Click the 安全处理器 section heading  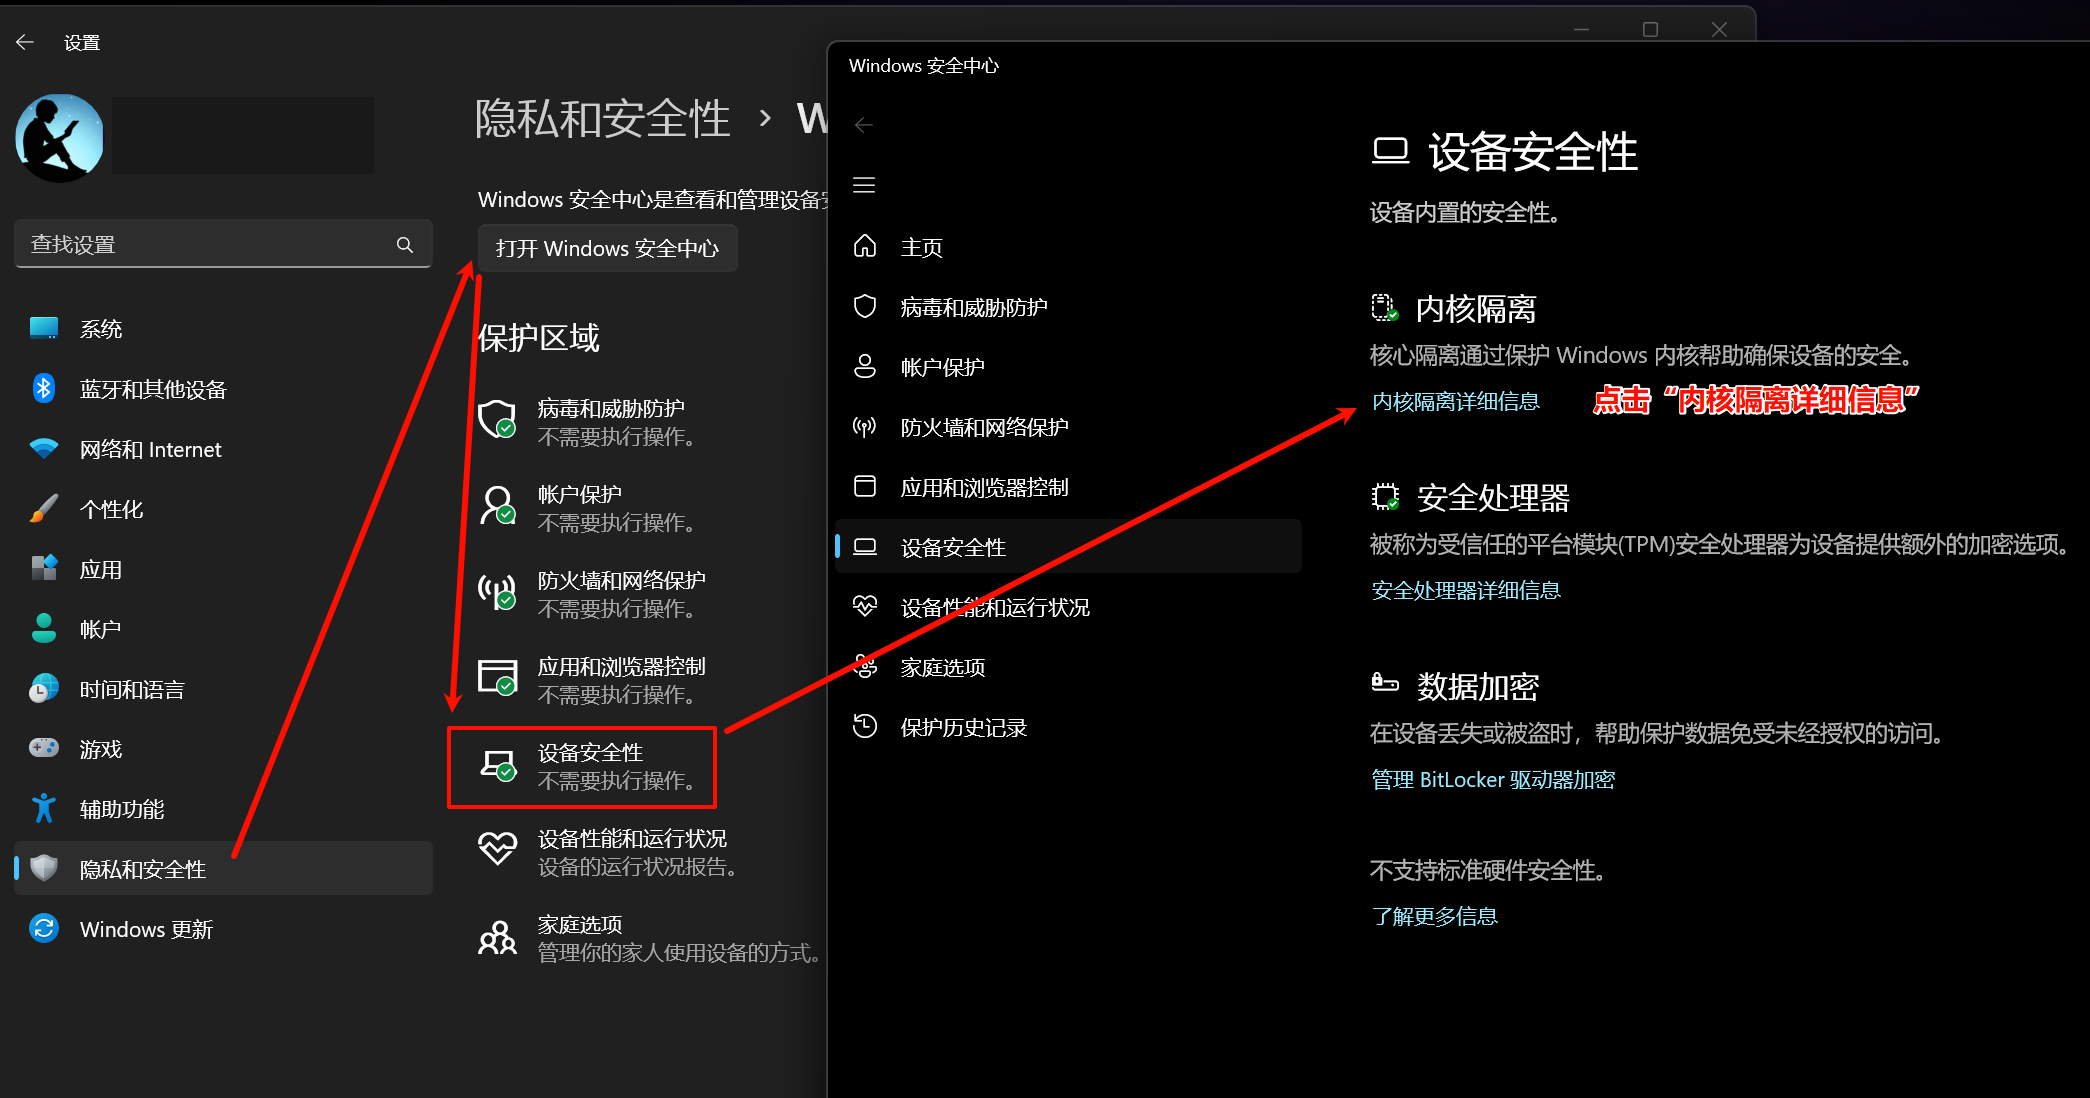tap(1493, 498)
